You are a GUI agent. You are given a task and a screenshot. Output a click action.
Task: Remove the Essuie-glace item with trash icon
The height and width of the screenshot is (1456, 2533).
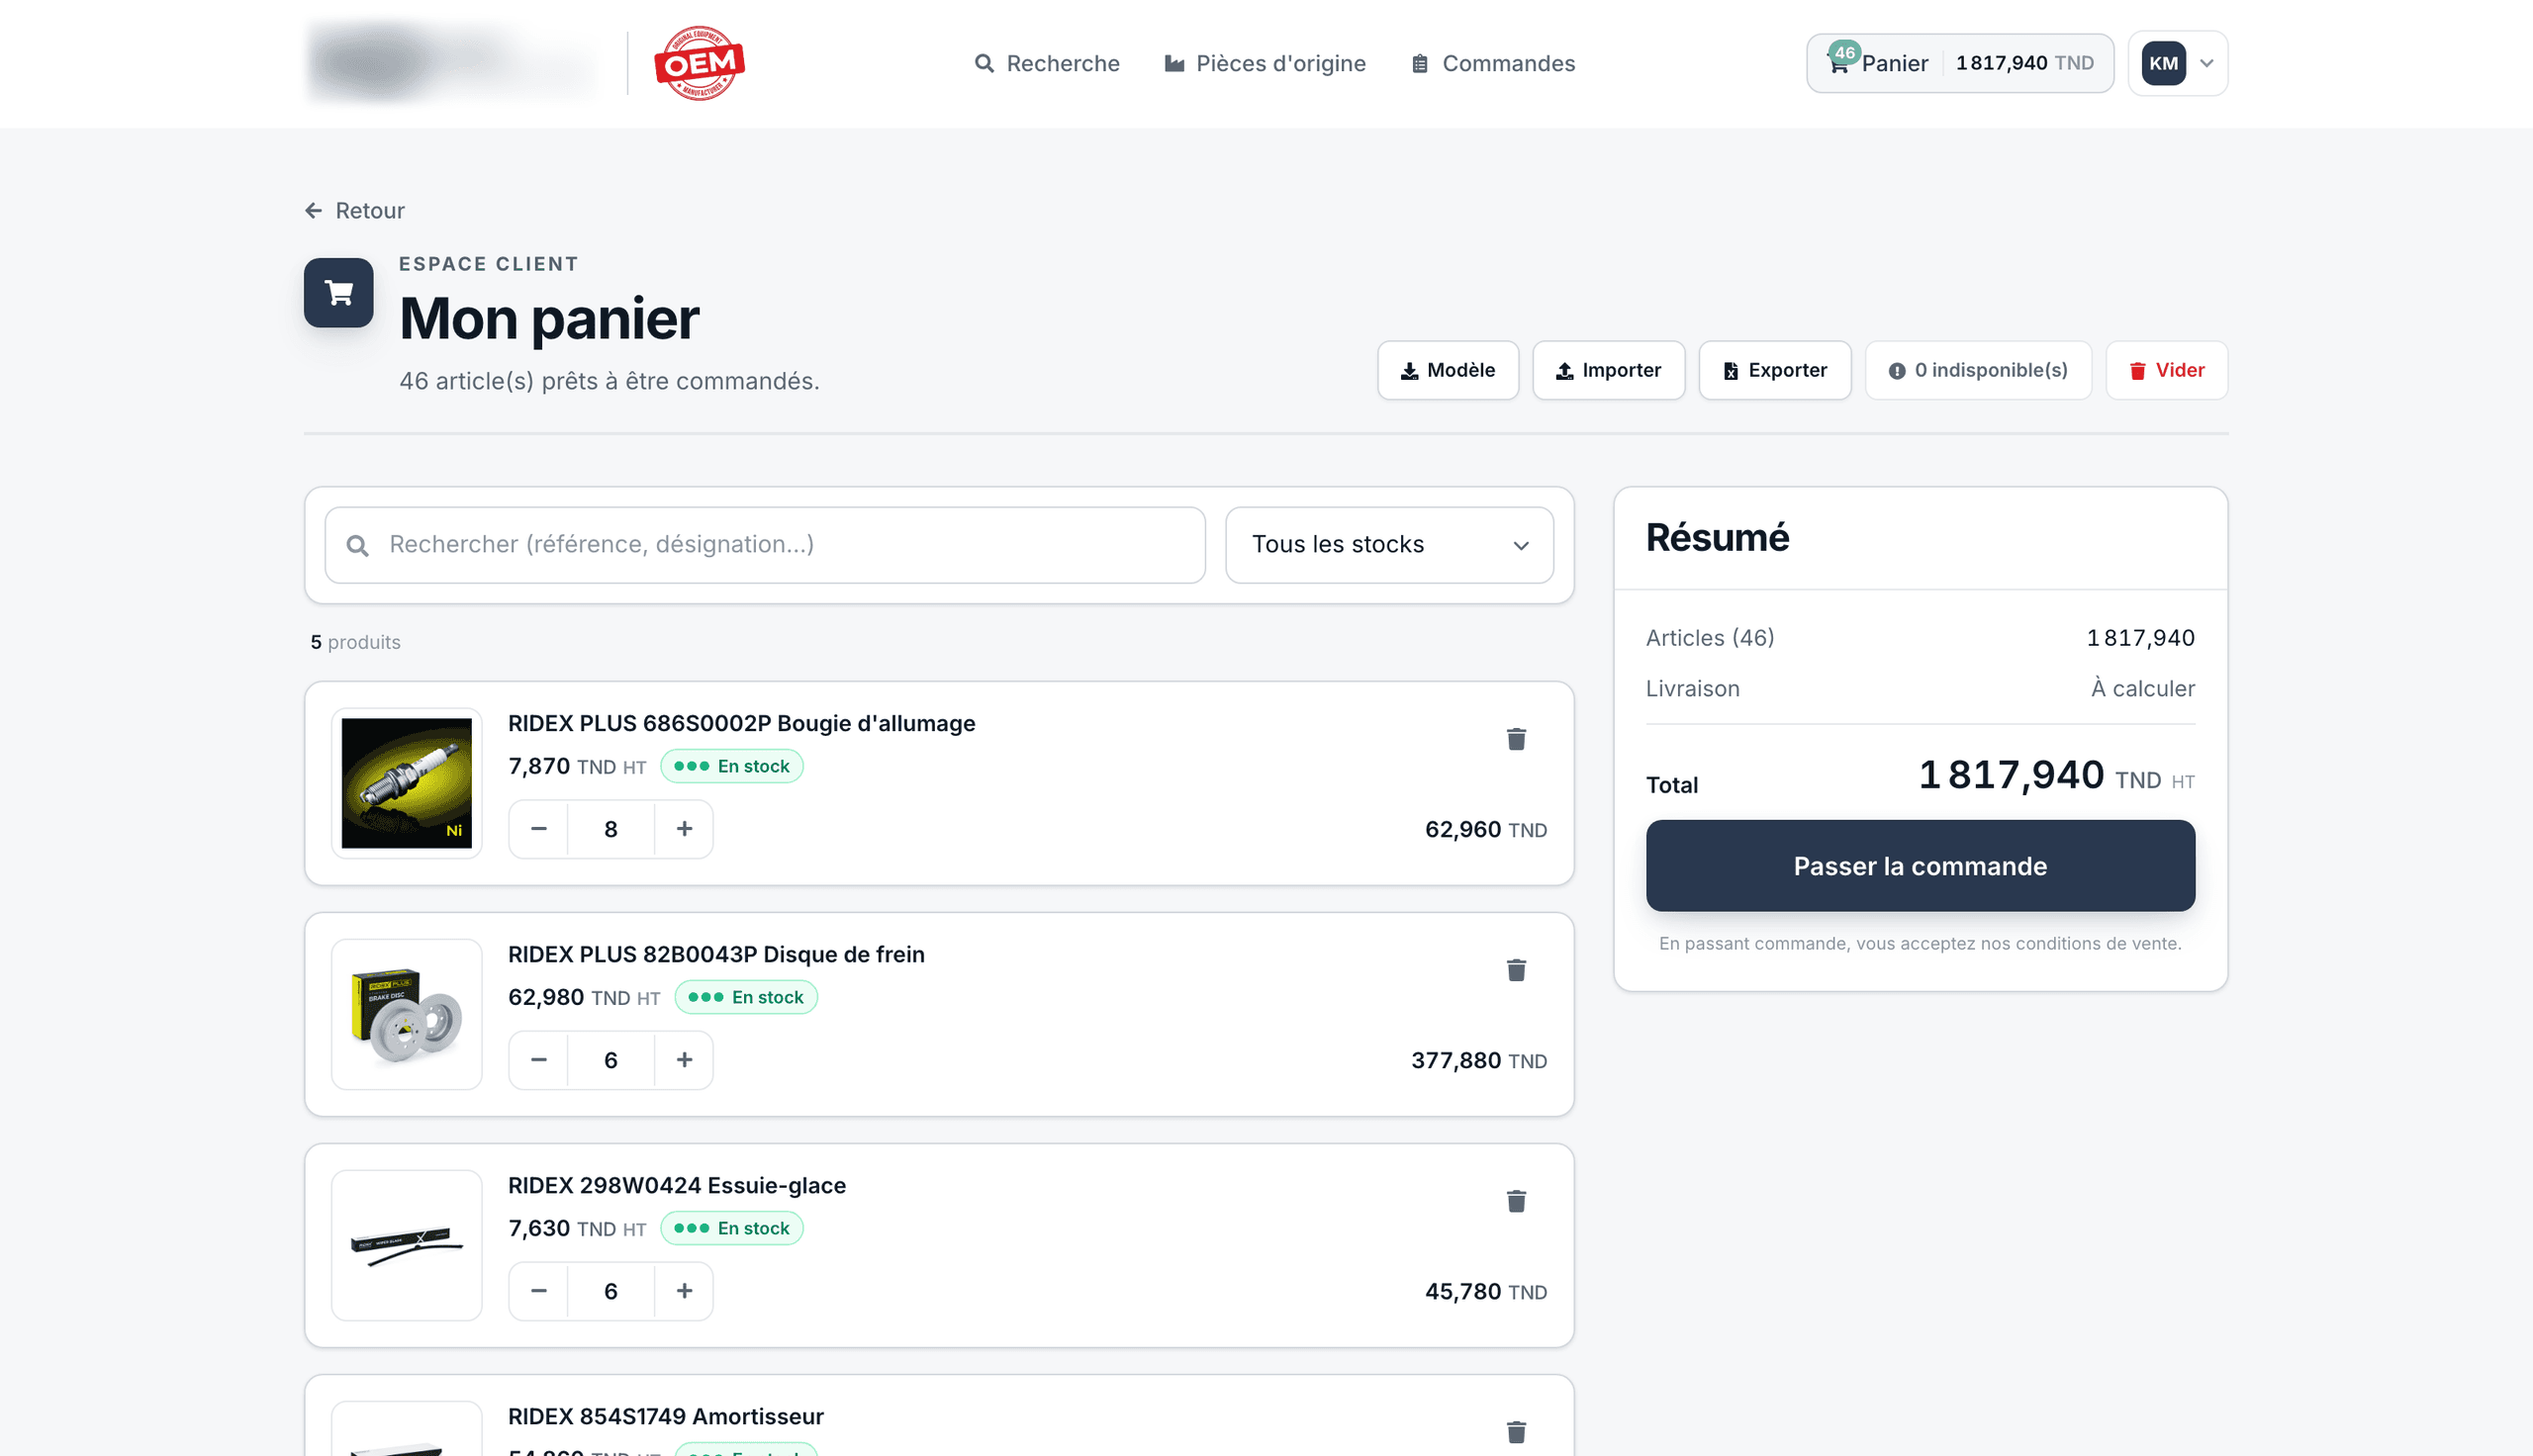pos(1516,1201)
